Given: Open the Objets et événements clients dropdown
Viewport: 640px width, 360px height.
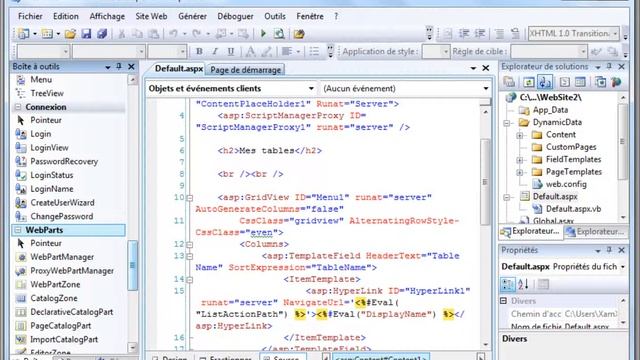Looking at the screenshot, I should [311, 89].
